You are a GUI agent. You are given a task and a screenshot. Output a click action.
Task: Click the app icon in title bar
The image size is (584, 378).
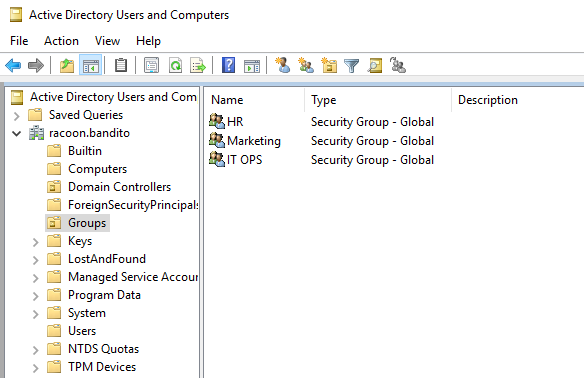pyautogui.click(x=16, y=15)
